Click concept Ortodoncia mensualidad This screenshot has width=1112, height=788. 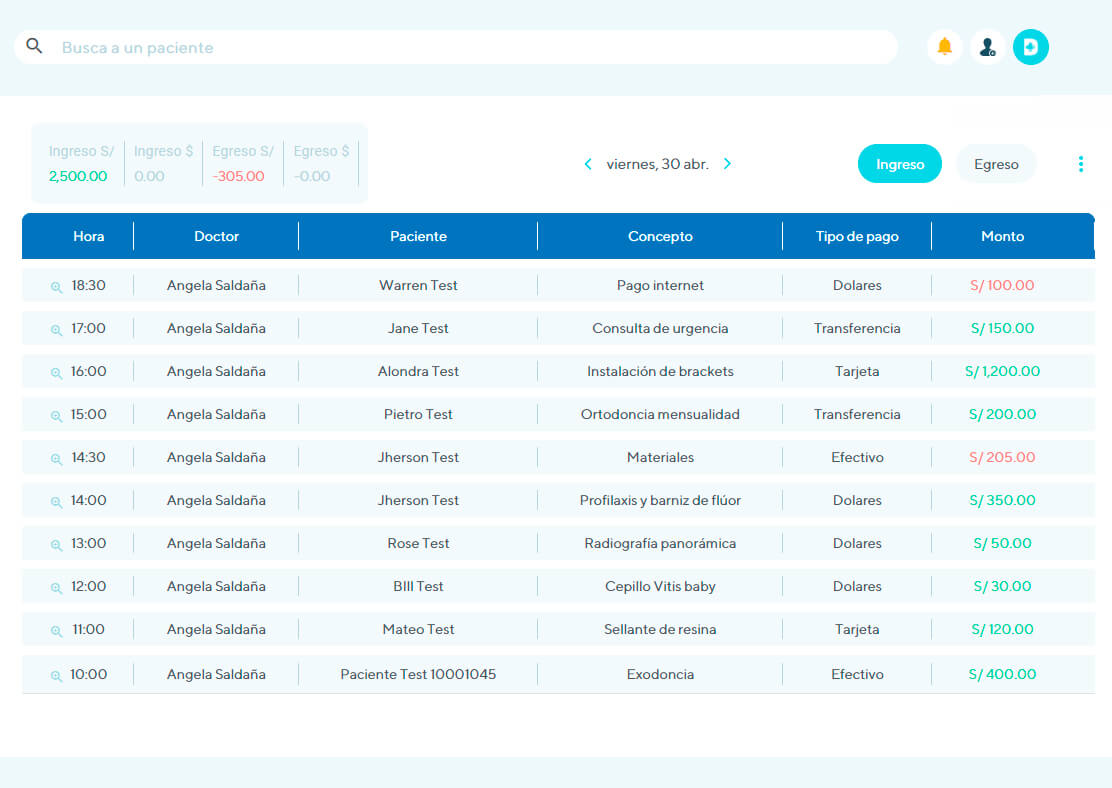click(660, 414)
